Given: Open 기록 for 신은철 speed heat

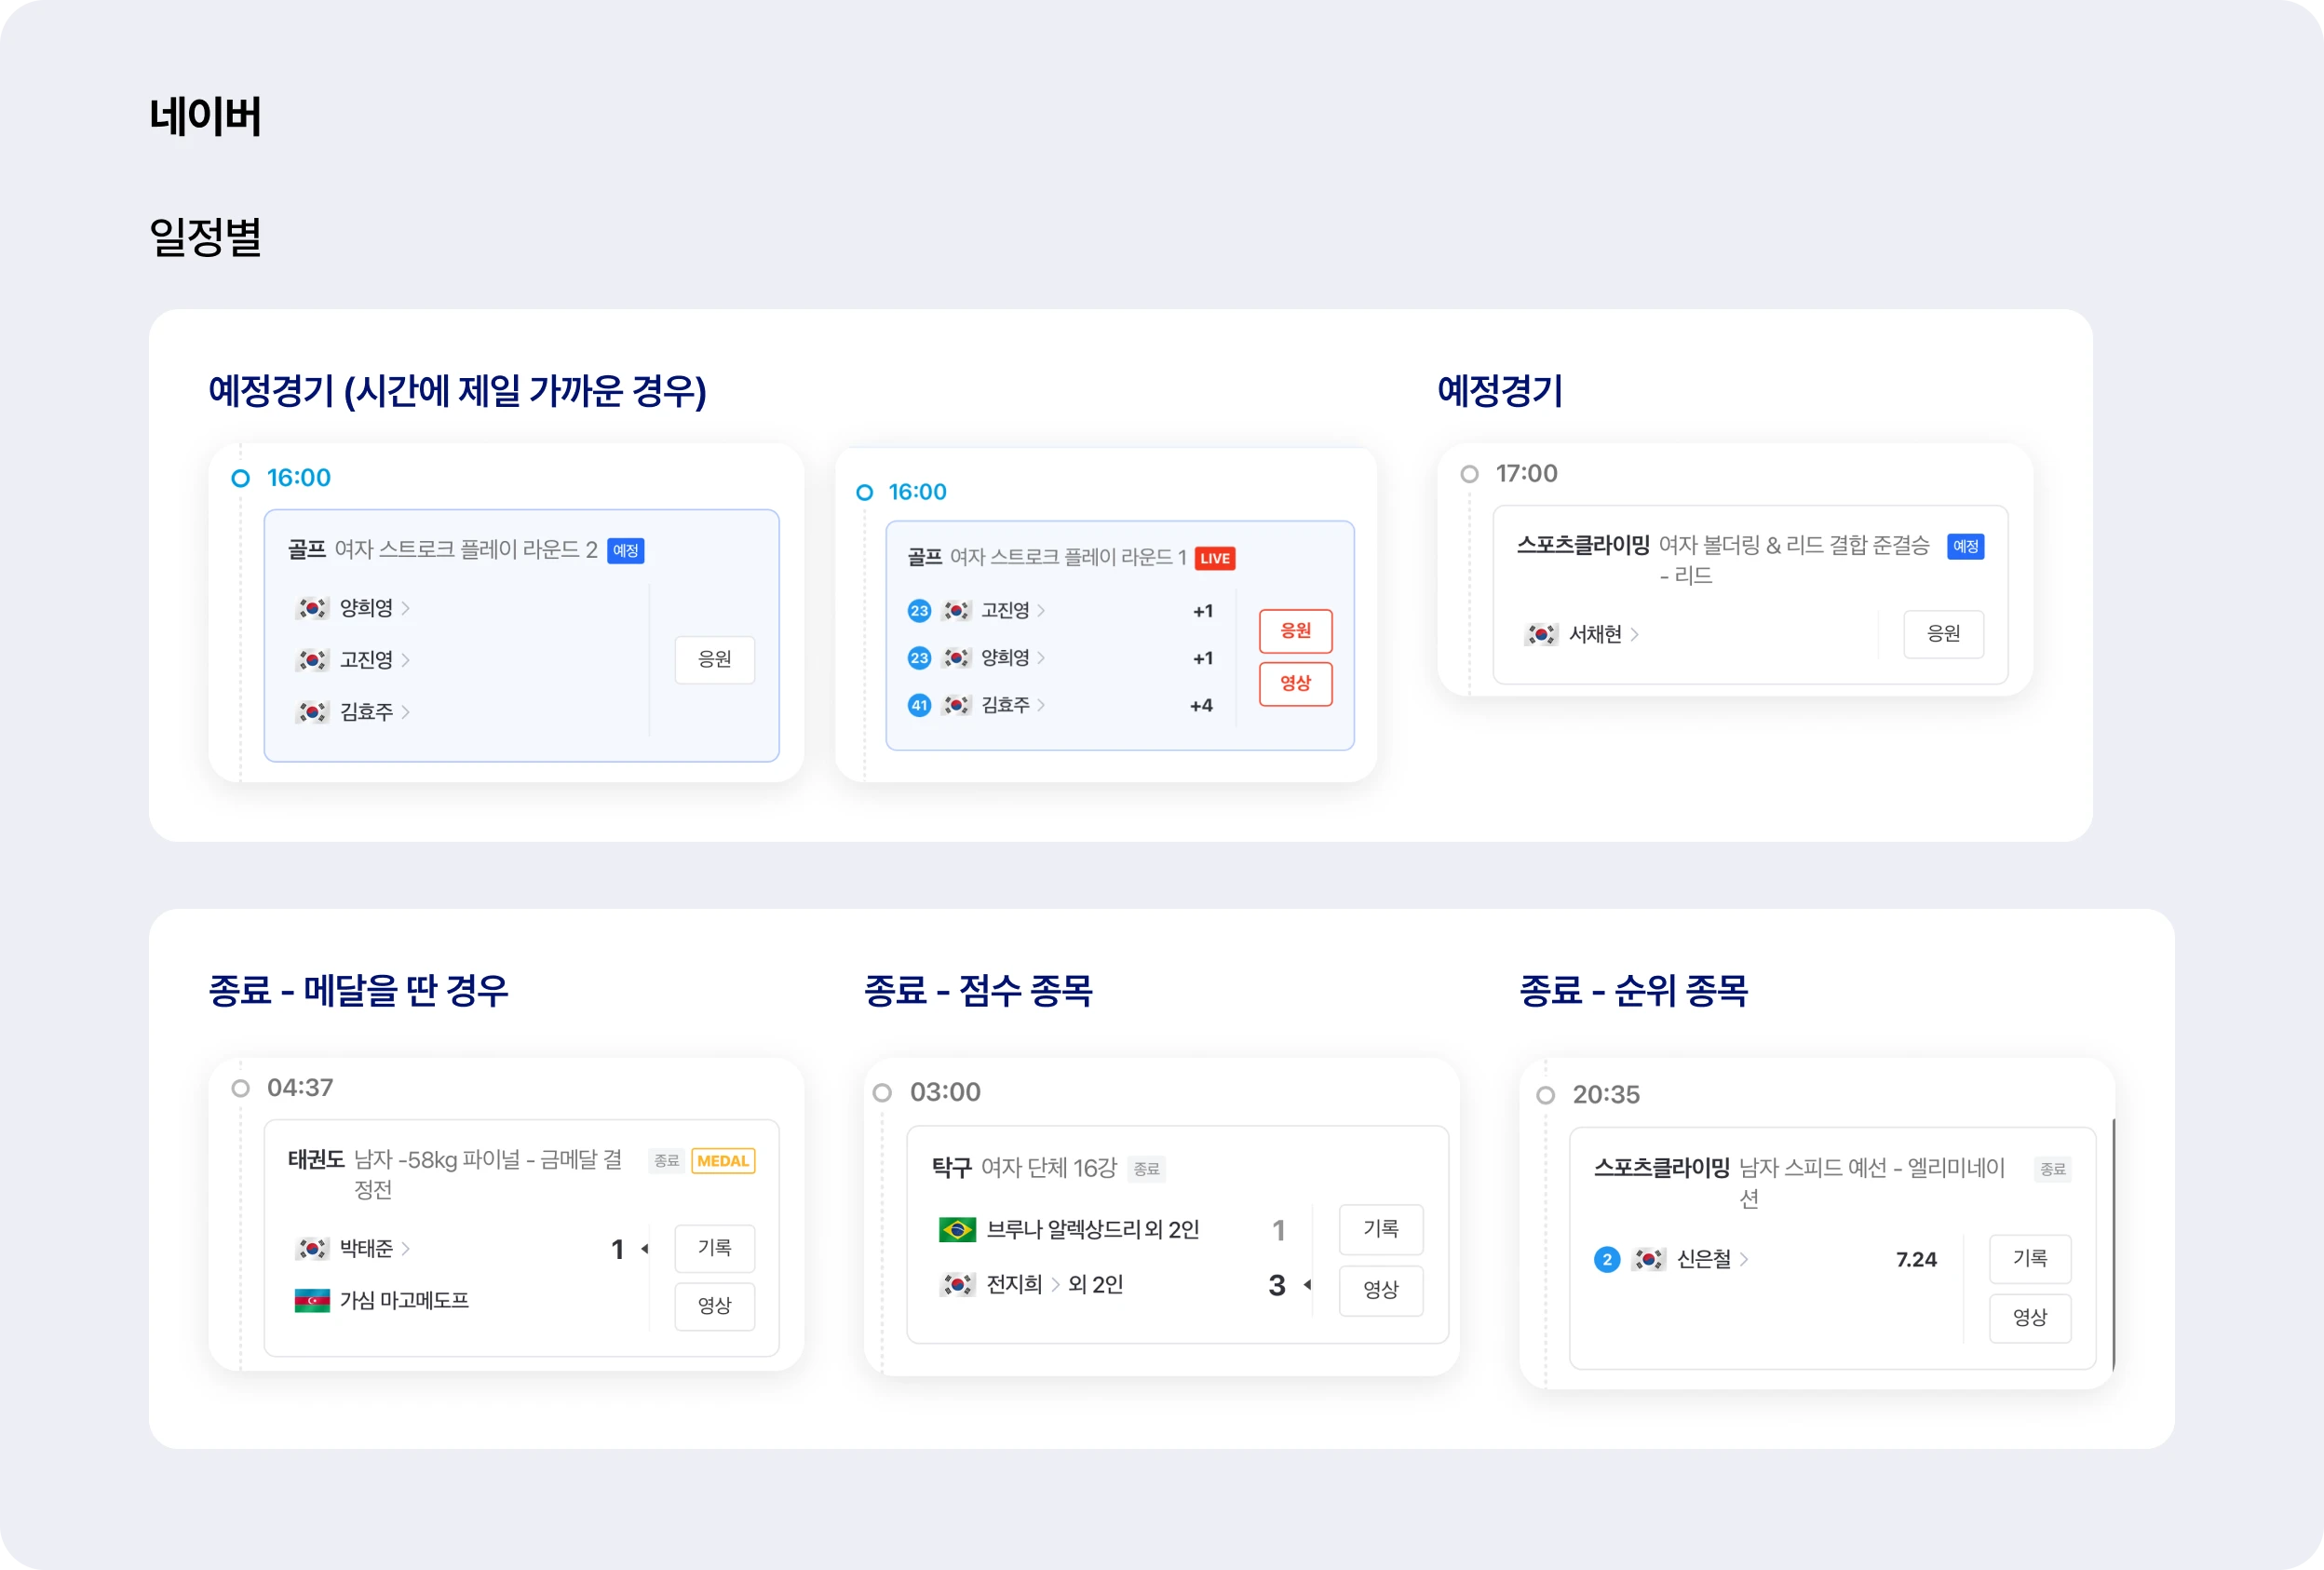Looking at the screenshot, I should click(2030, 1259).
